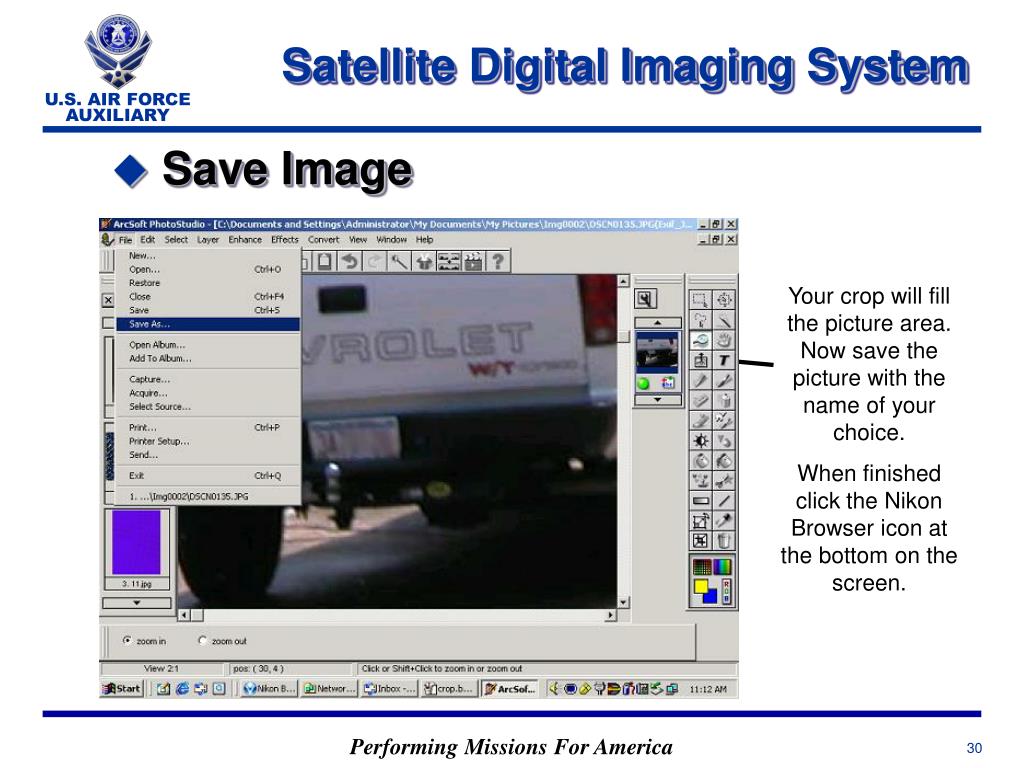Viewport: 1024px width, 768px height.
Task: Select the gradient fill tool
Action: [x=700, y=501]
